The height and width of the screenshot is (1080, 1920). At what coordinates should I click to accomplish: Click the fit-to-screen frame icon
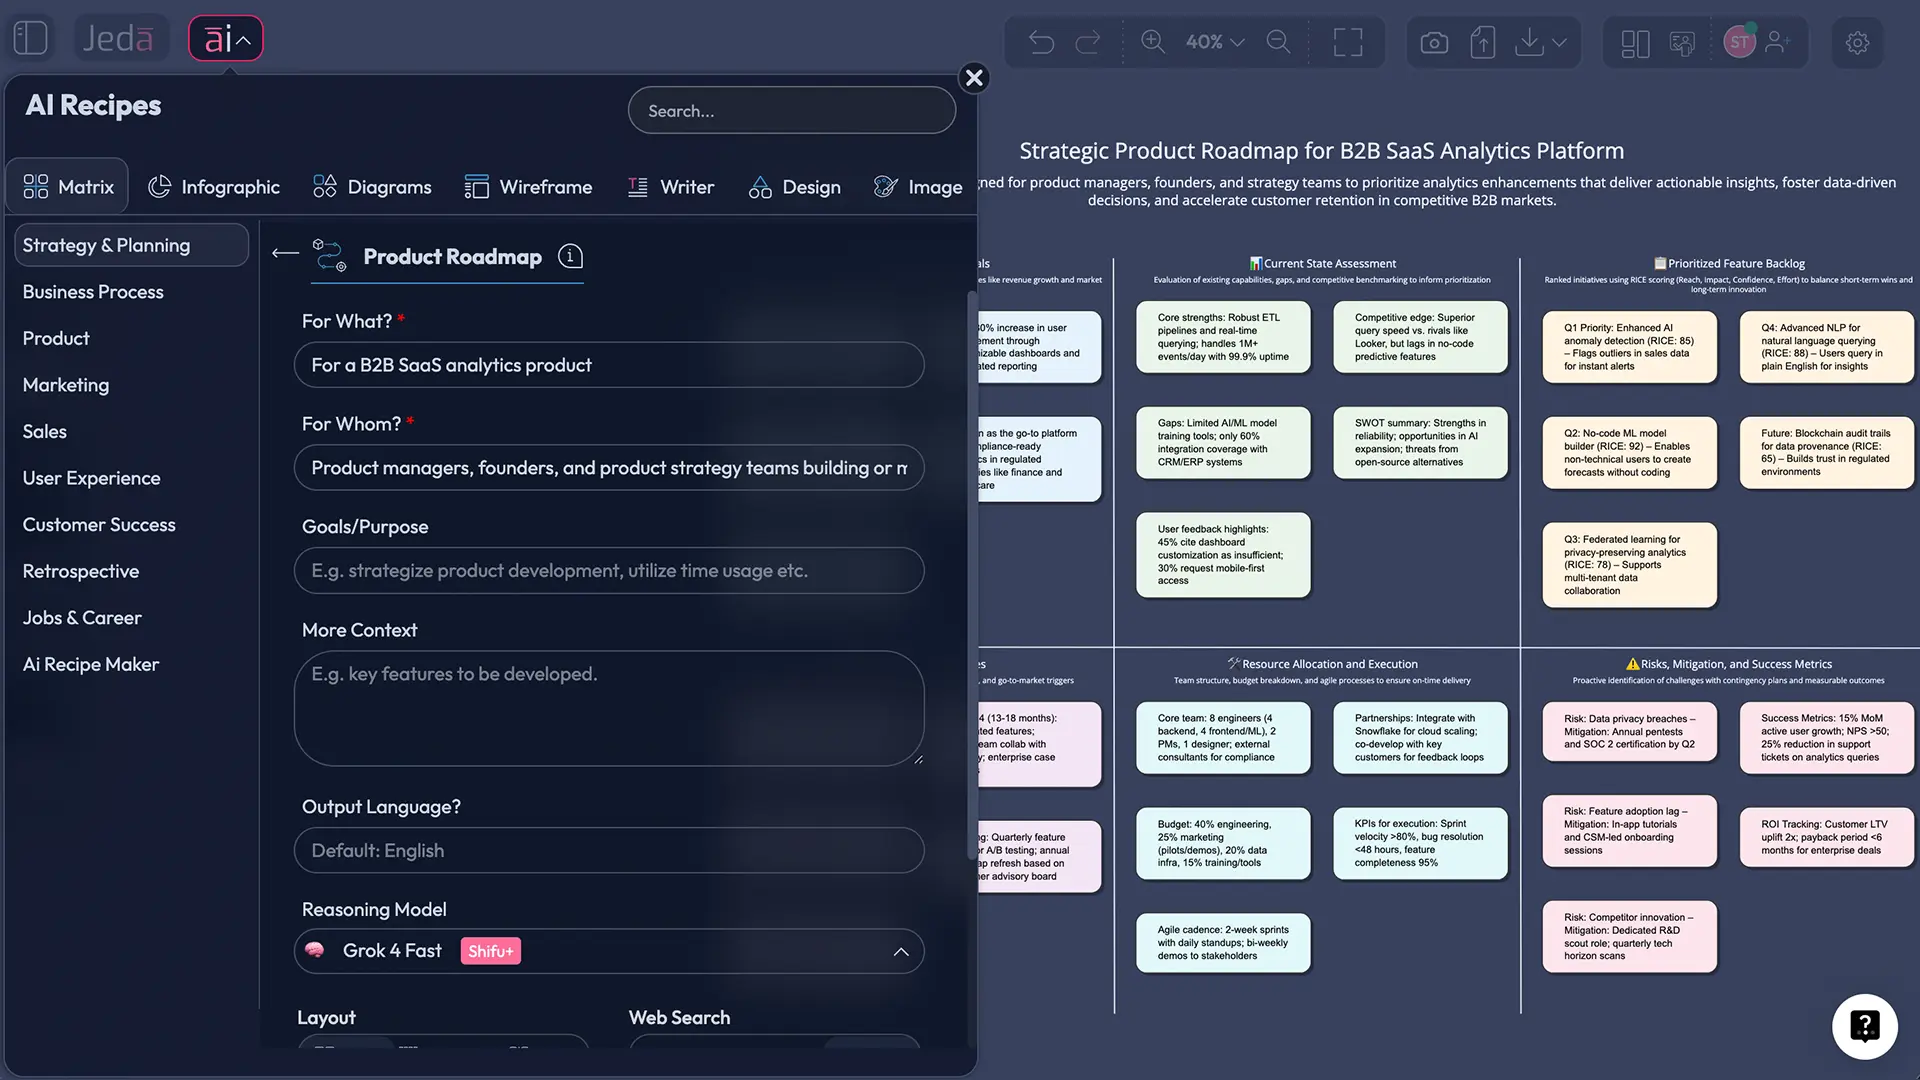[x=1347, y=42]
